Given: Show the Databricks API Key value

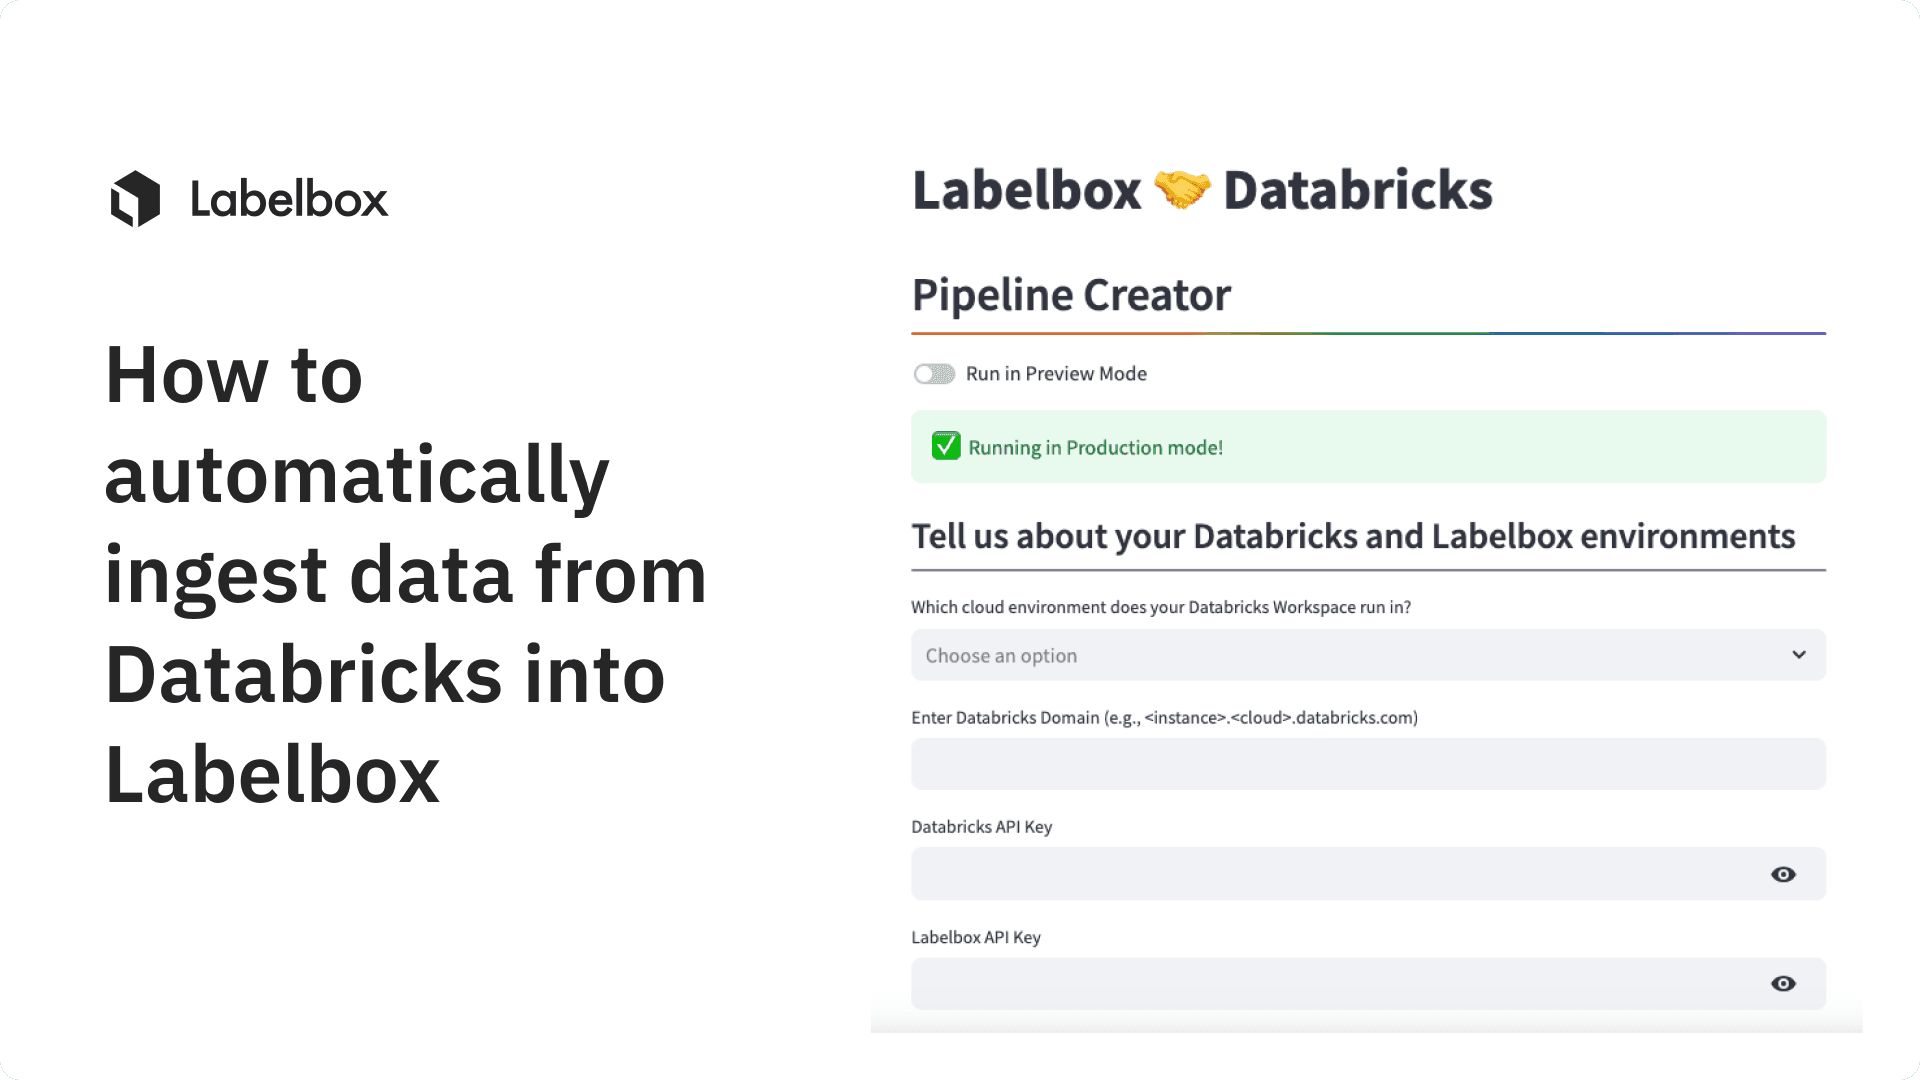Looking at the screenshot, I should (1783, 875).
